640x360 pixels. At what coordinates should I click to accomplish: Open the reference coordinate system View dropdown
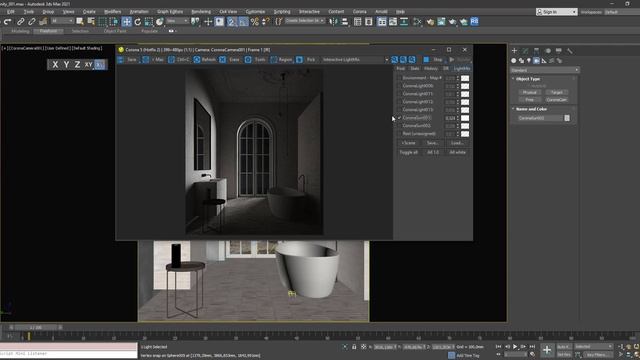point(177,21)
